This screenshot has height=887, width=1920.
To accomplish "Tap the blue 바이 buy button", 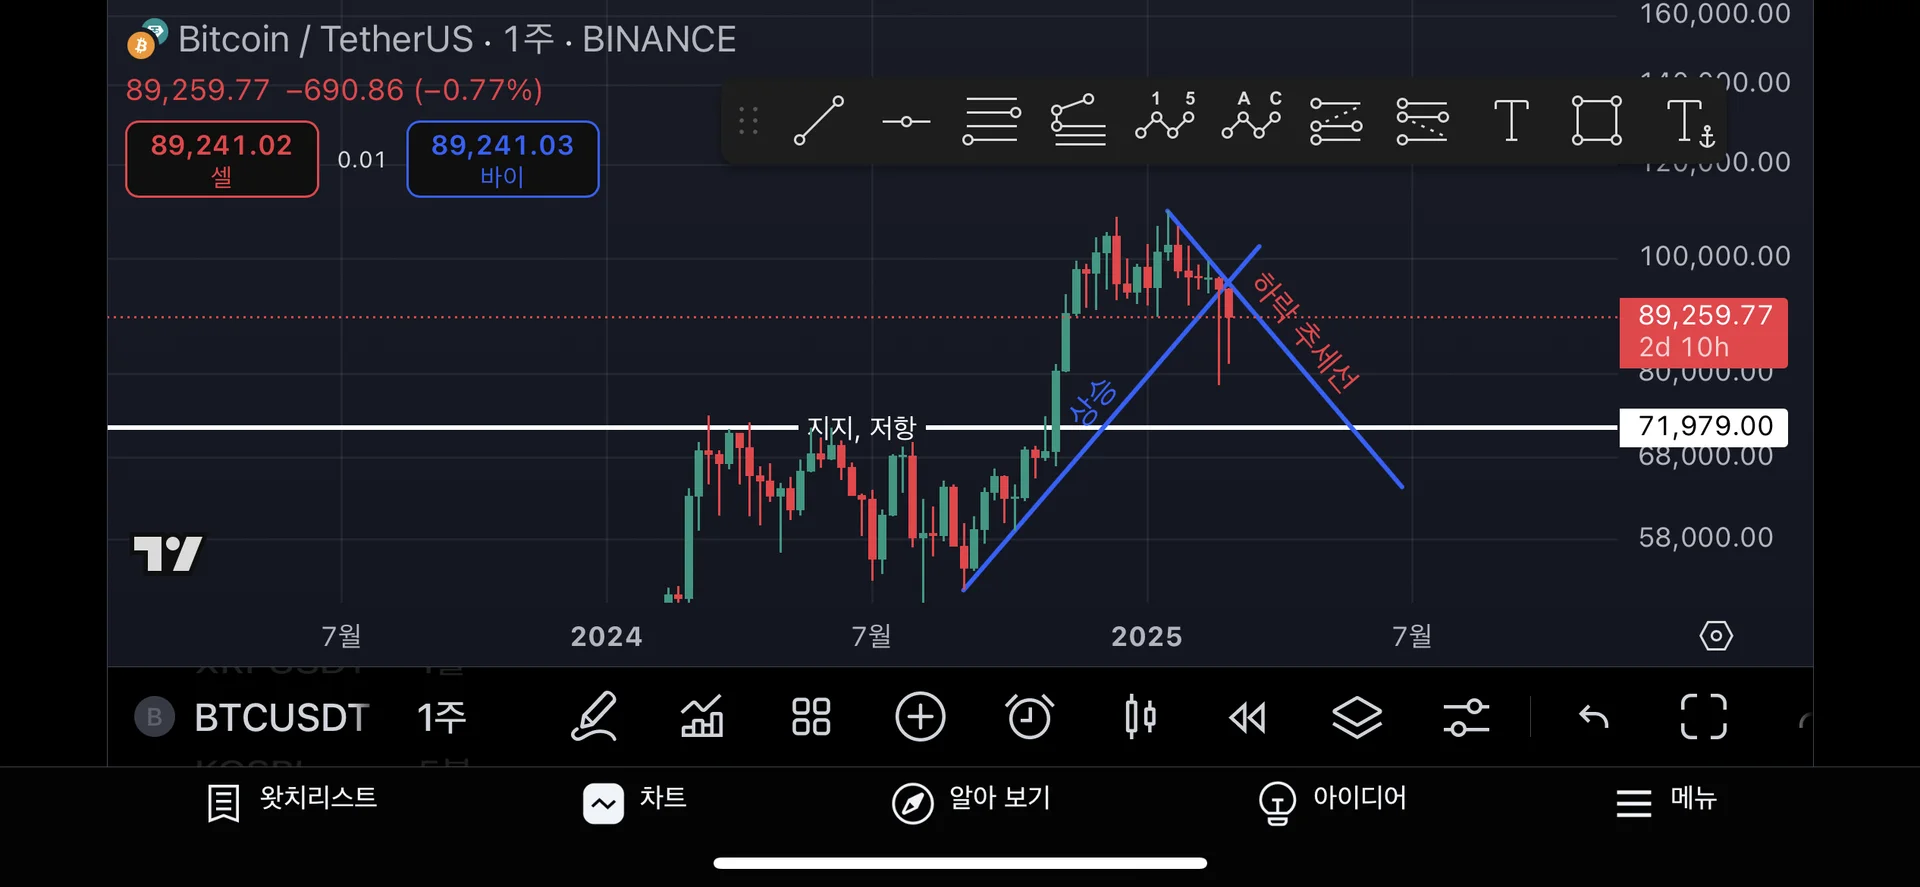I will (502, 159).
